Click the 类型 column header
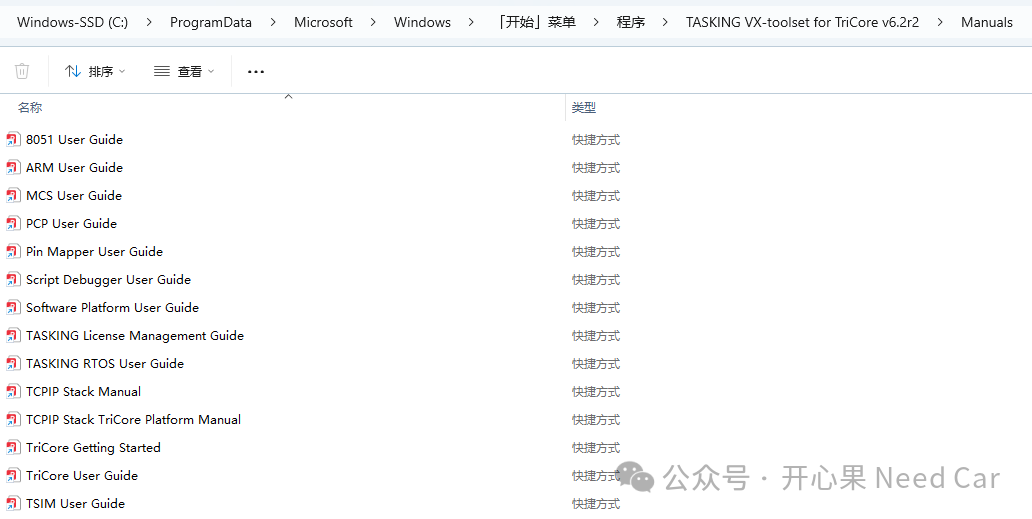The height and width of the screenshot is (519, 1032). 584,108
